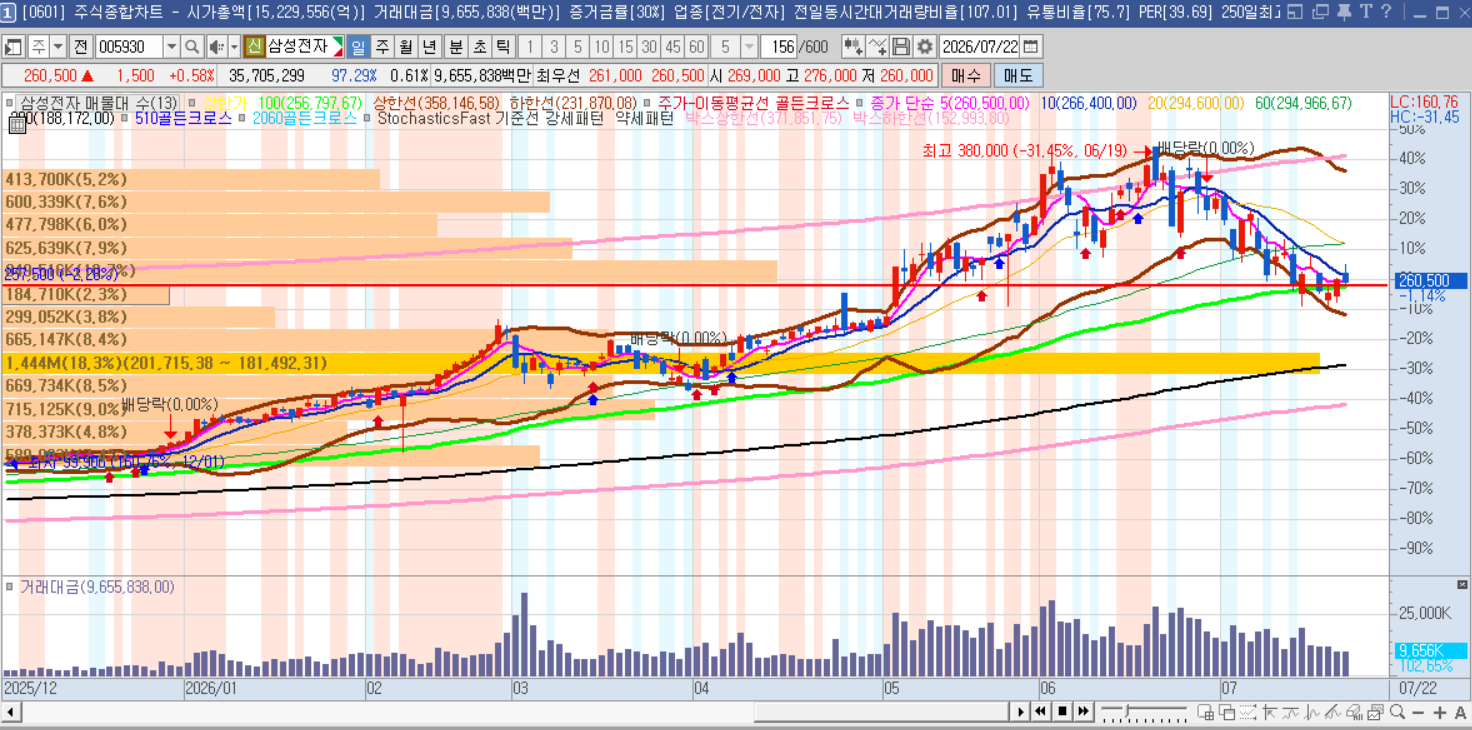Expand the stock code 005930 dropdown
Image resolution: width=1472 pixels, height=730 pixels.
click(171, 47)
